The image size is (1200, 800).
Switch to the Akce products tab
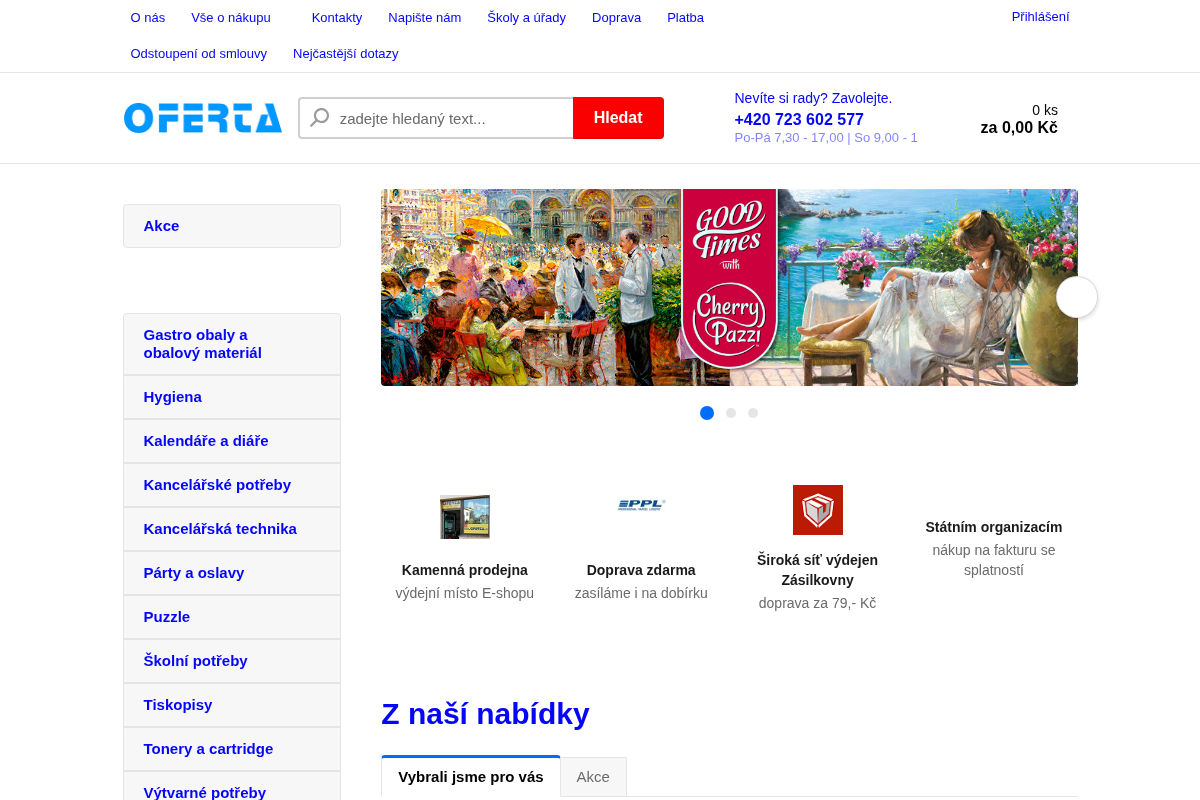[593, 777]
